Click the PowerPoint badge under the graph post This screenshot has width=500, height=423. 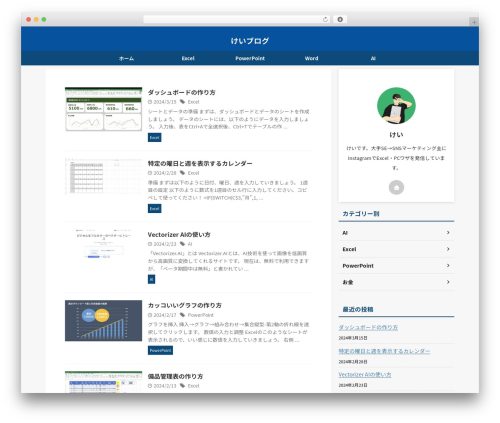pos(160,350)
